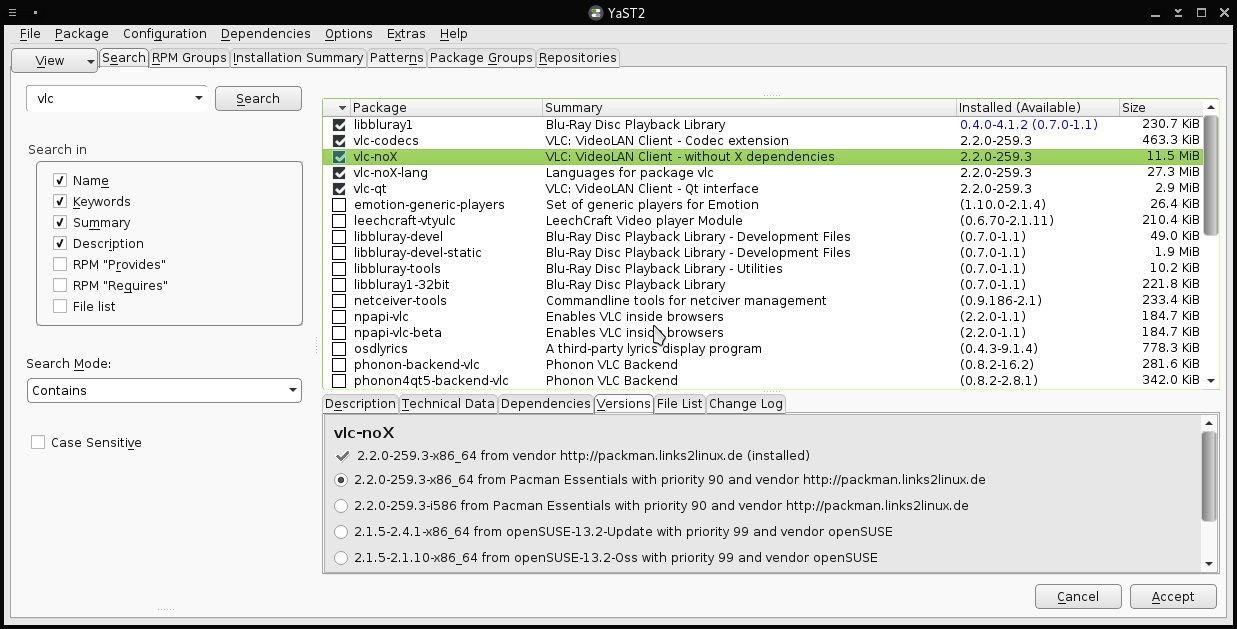The image size is (1237, 629).
Task: Show the File List tab
Action: tap(679, 404)
